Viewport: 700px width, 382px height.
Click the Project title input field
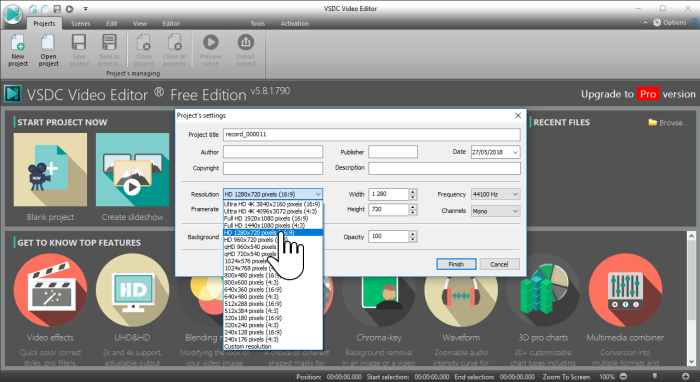pyautogui.click(x=371, y=134)
